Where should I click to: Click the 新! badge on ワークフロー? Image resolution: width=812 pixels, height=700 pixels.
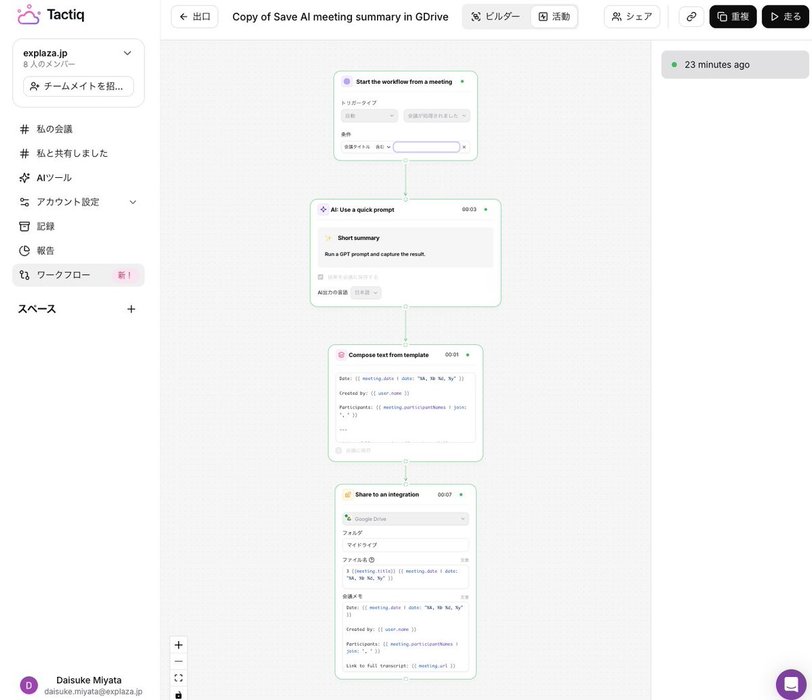click(124, 275)
